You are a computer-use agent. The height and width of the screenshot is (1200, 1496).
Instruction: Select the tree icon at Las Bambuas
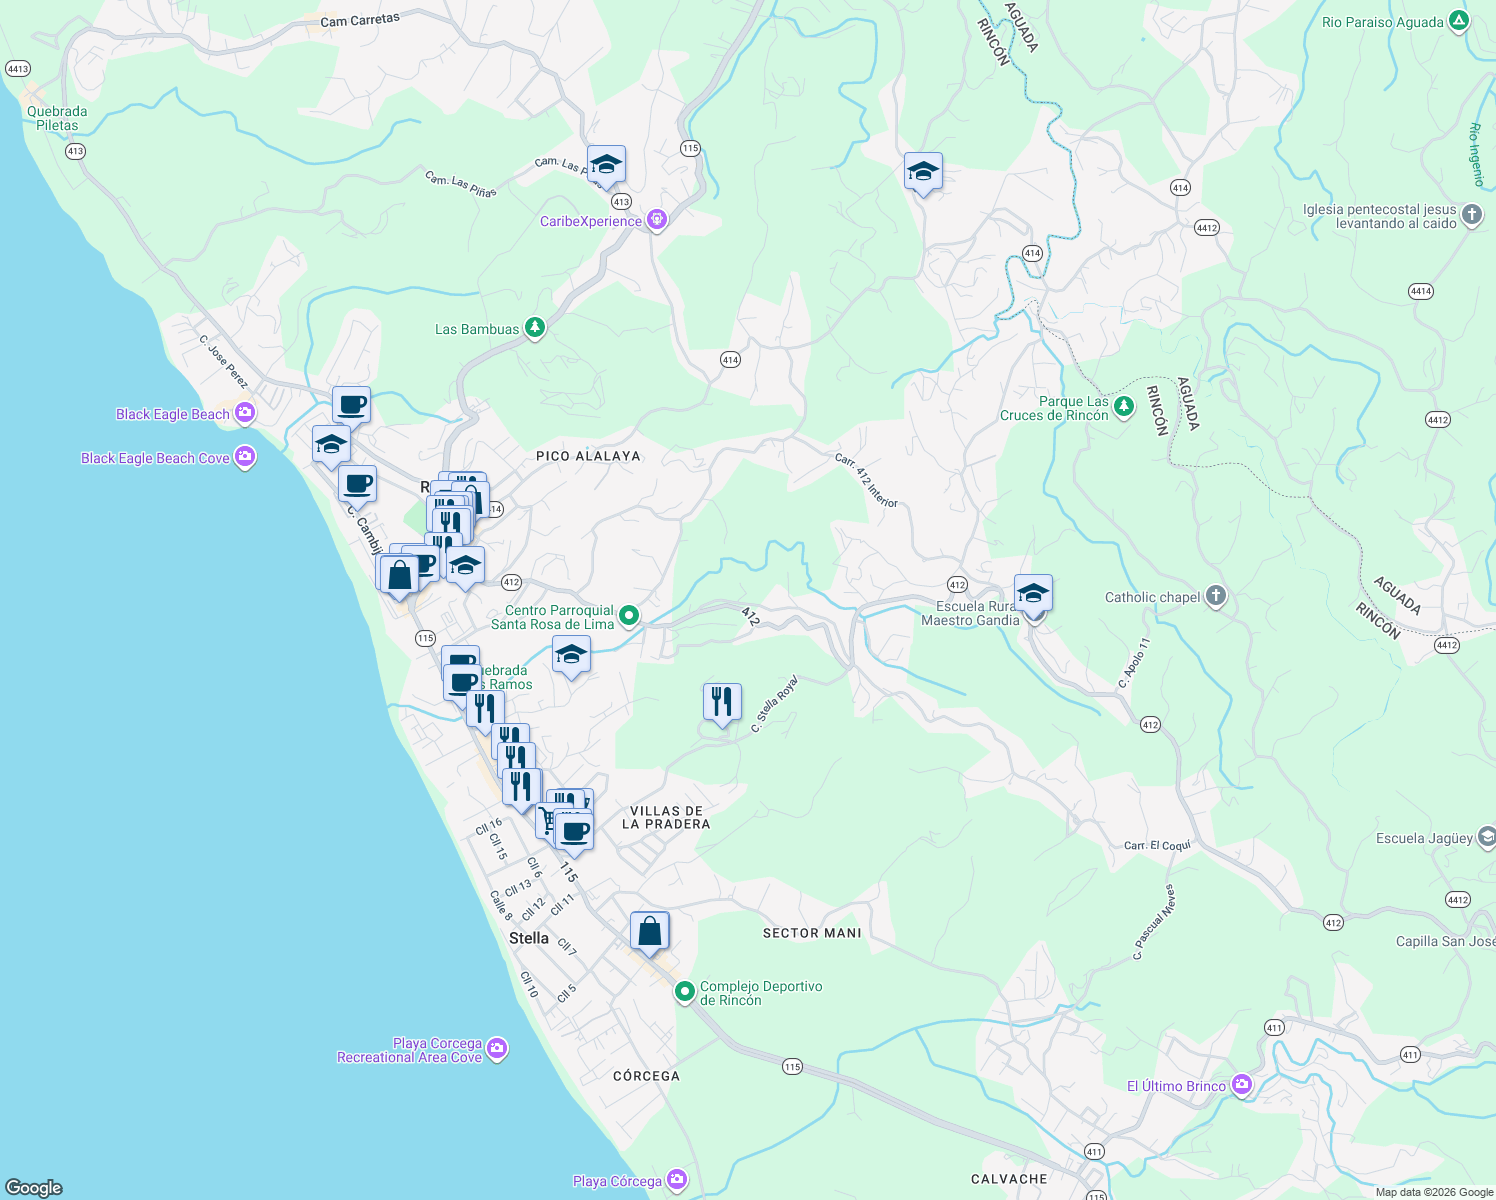click(x=534, y=327)
